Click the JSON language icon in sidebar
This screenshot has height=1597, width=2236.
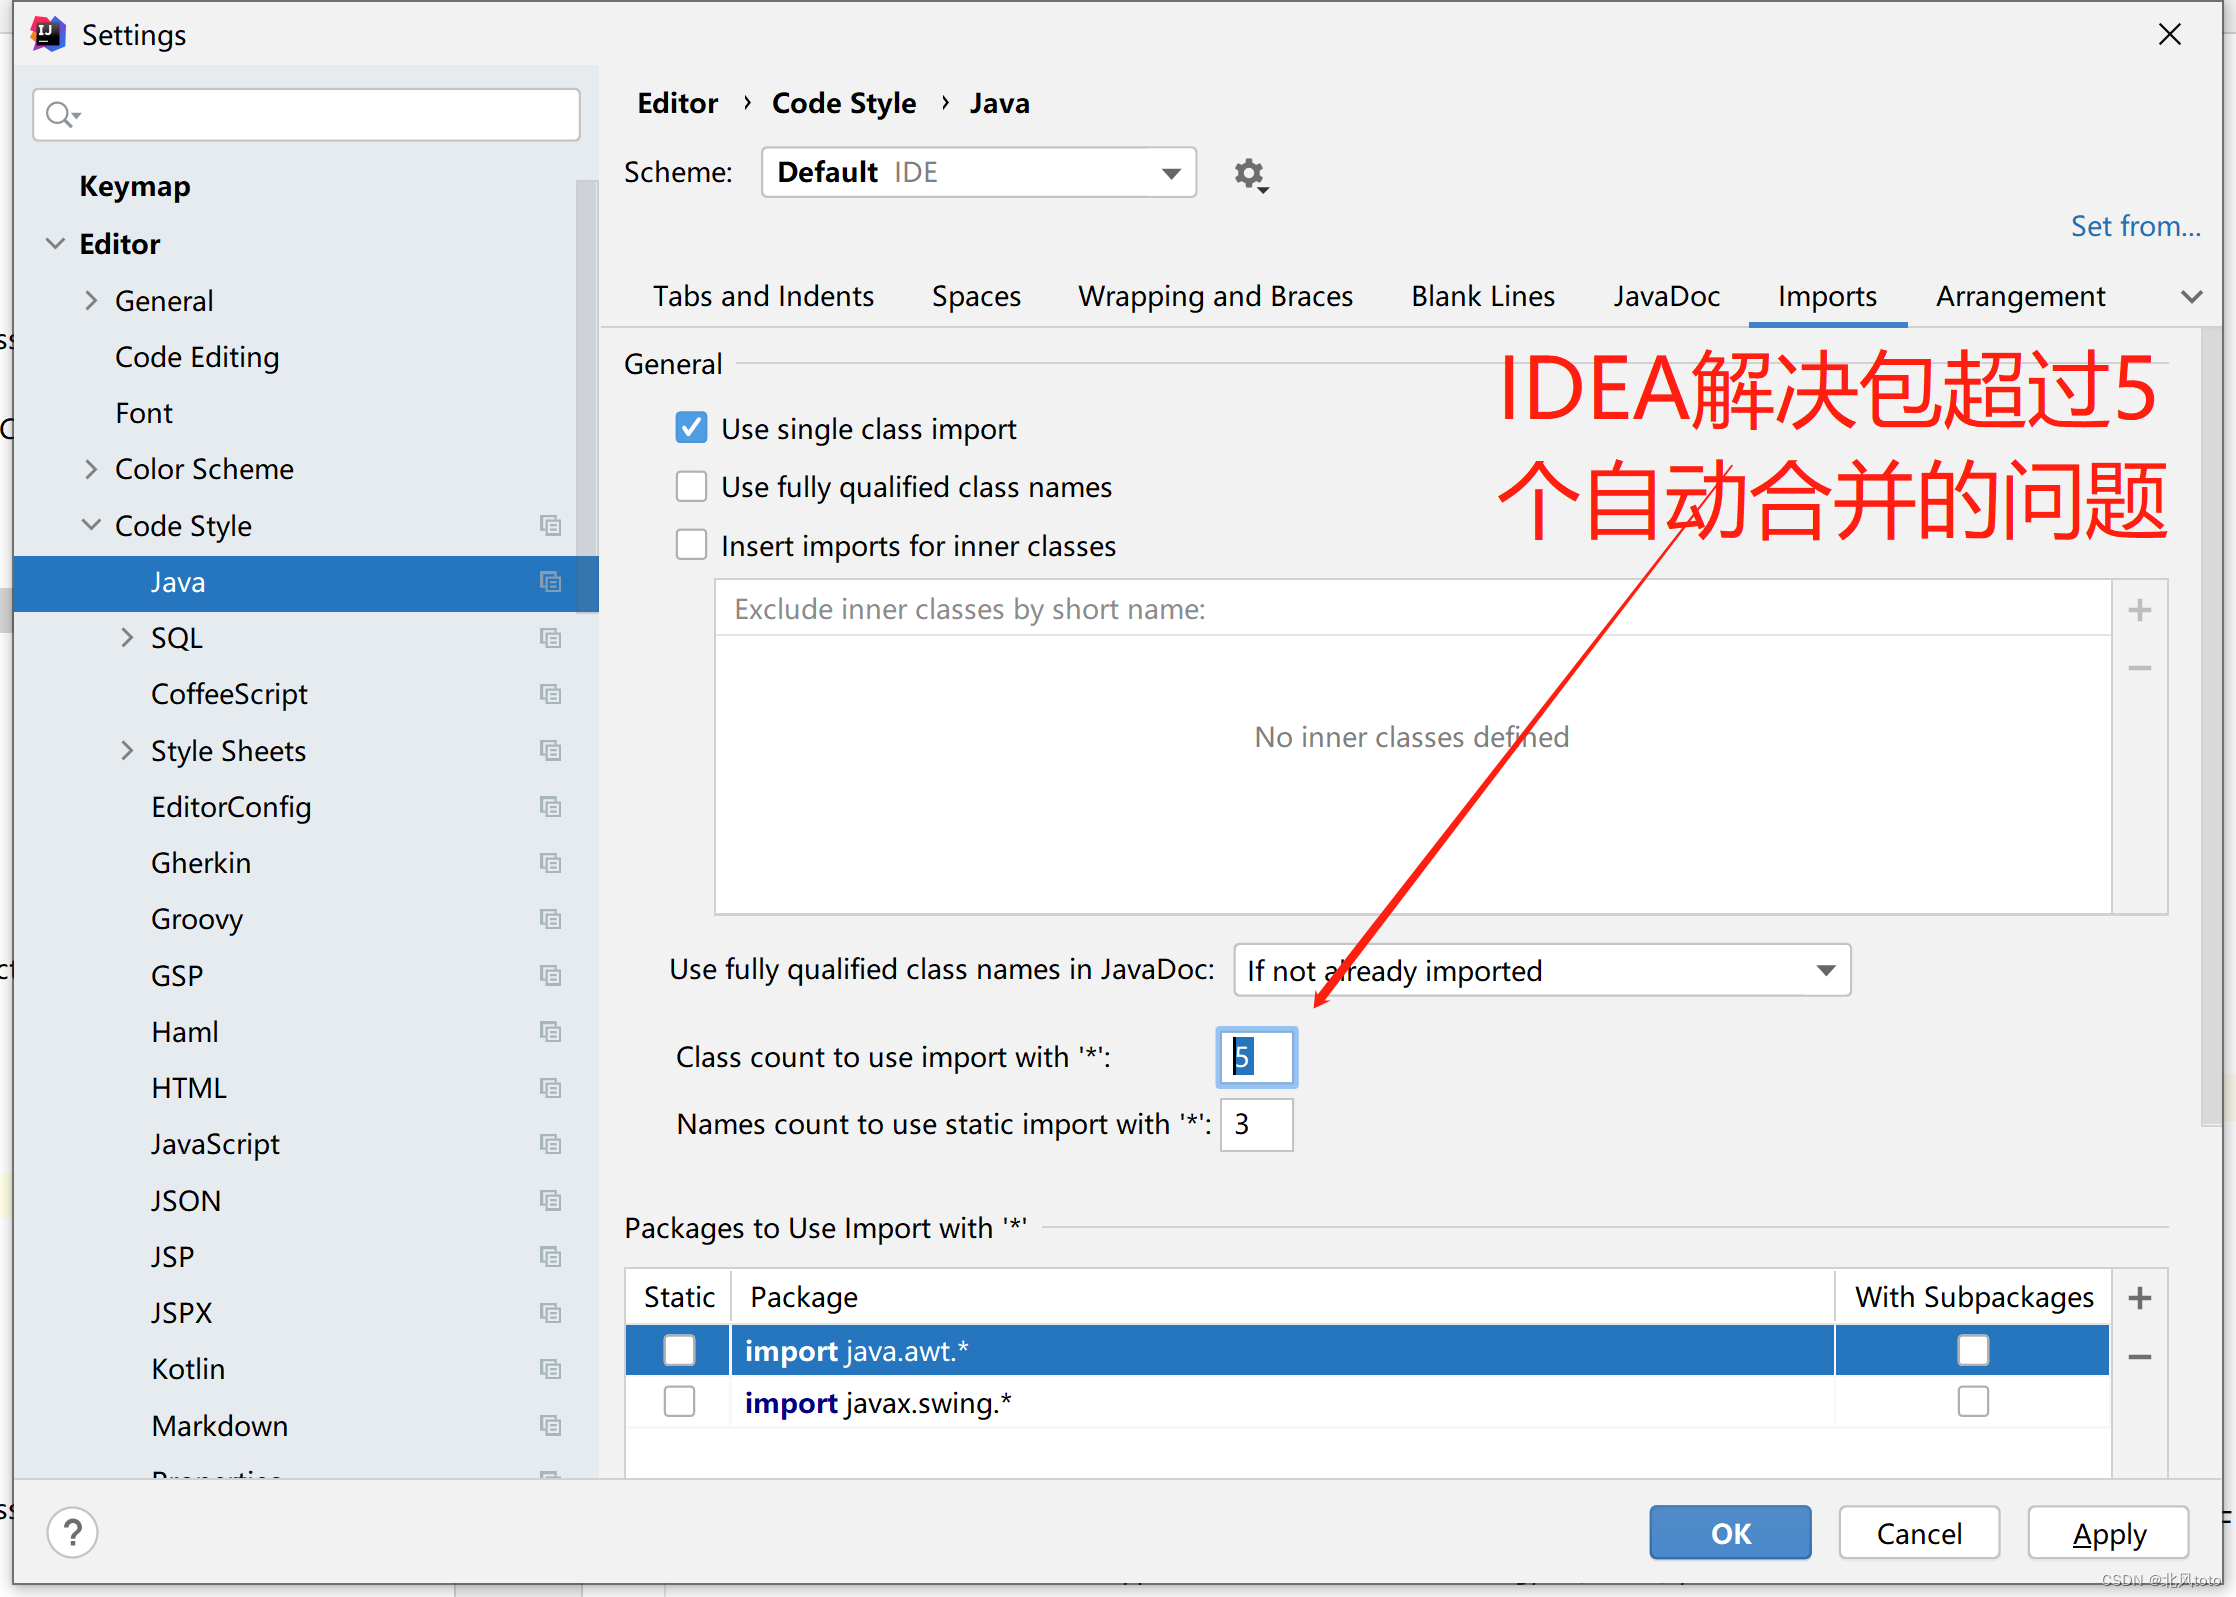coord(549,1203)
